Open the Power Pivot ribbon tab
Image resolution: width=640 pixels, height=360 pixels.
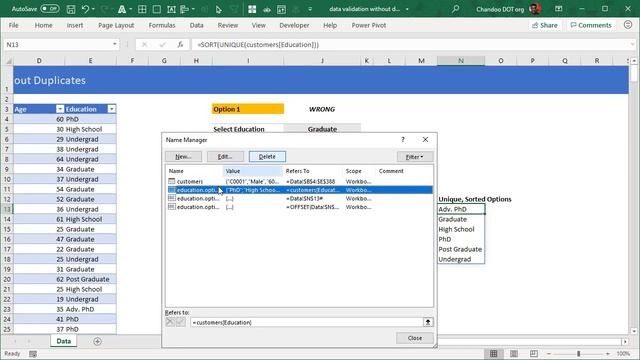click(369, 25)
